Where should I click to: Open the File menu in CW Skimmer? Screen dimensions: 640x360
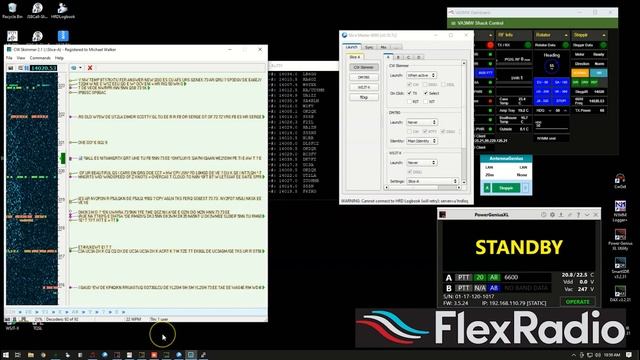(9, 58)
